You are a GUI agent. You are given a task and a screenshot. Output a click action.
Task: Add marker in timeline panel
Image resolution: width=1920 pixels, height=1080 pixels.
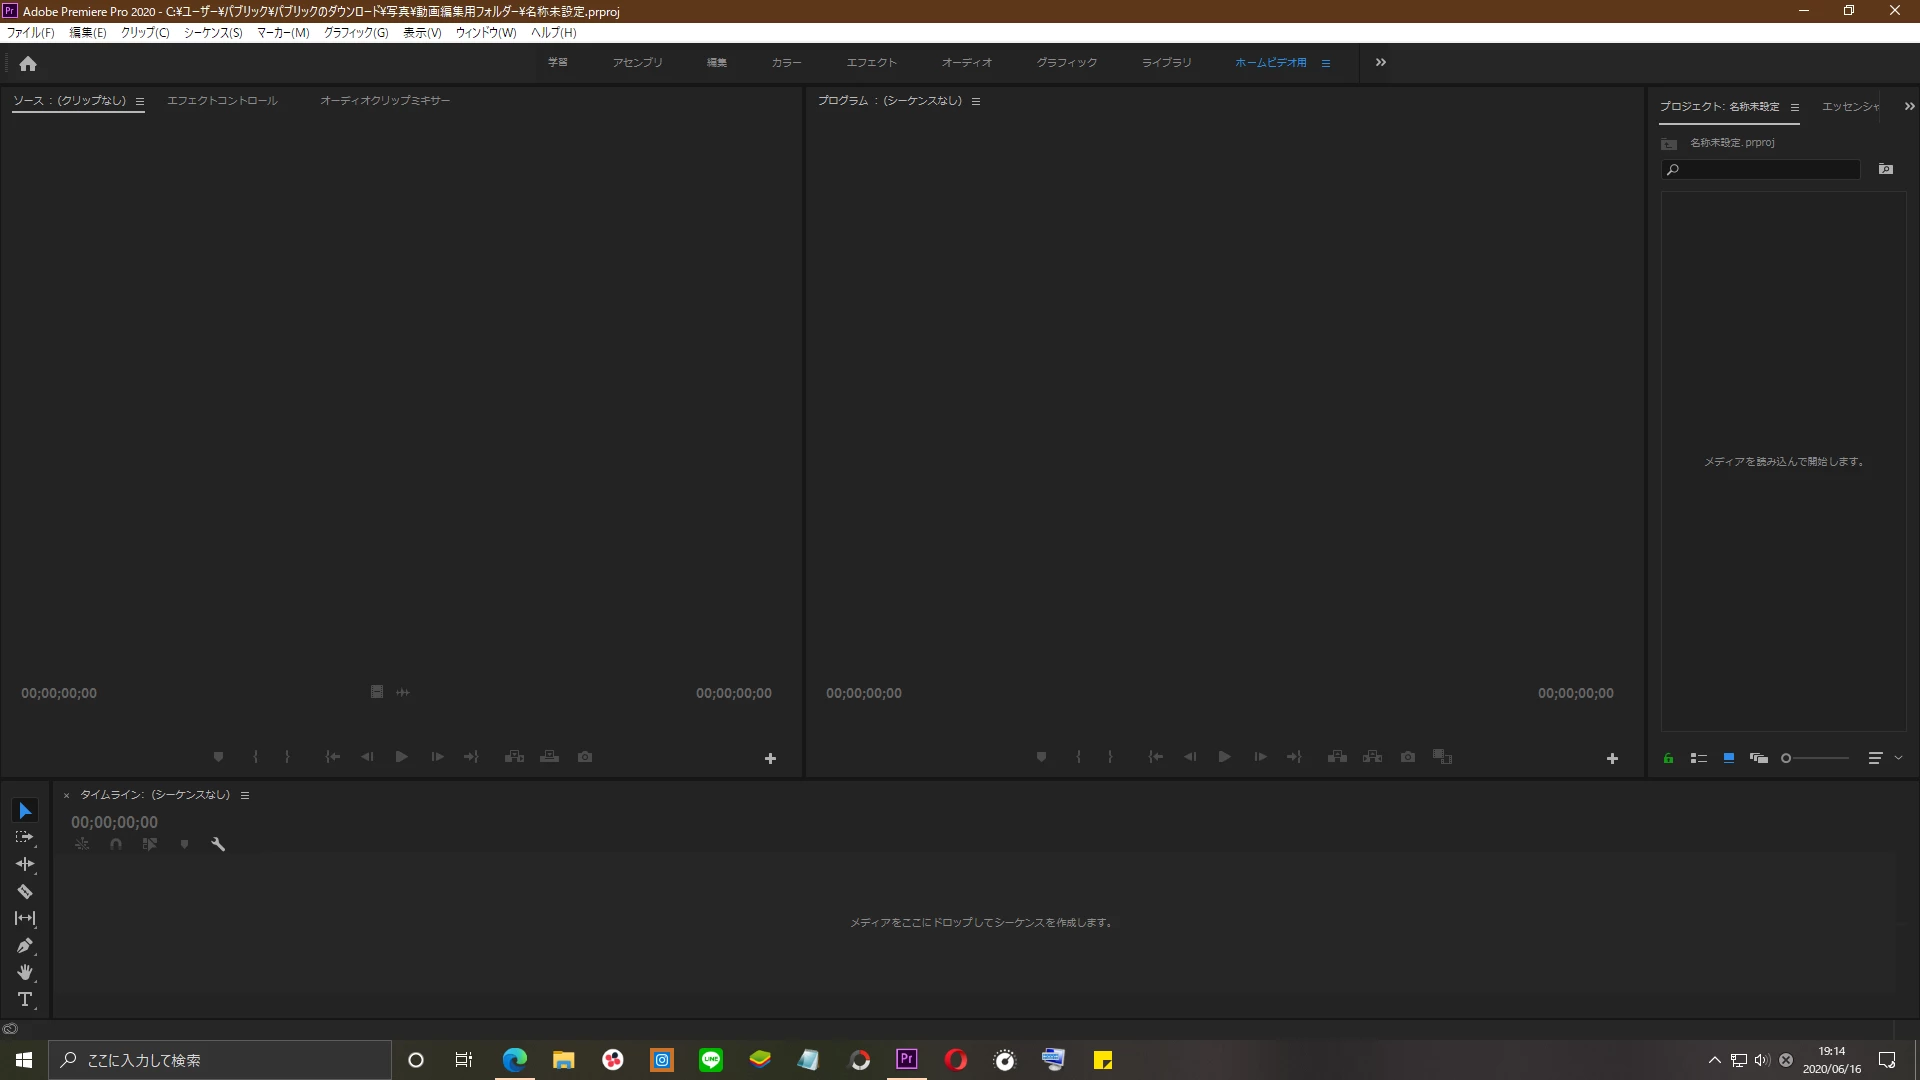click(x=184, y=844)
